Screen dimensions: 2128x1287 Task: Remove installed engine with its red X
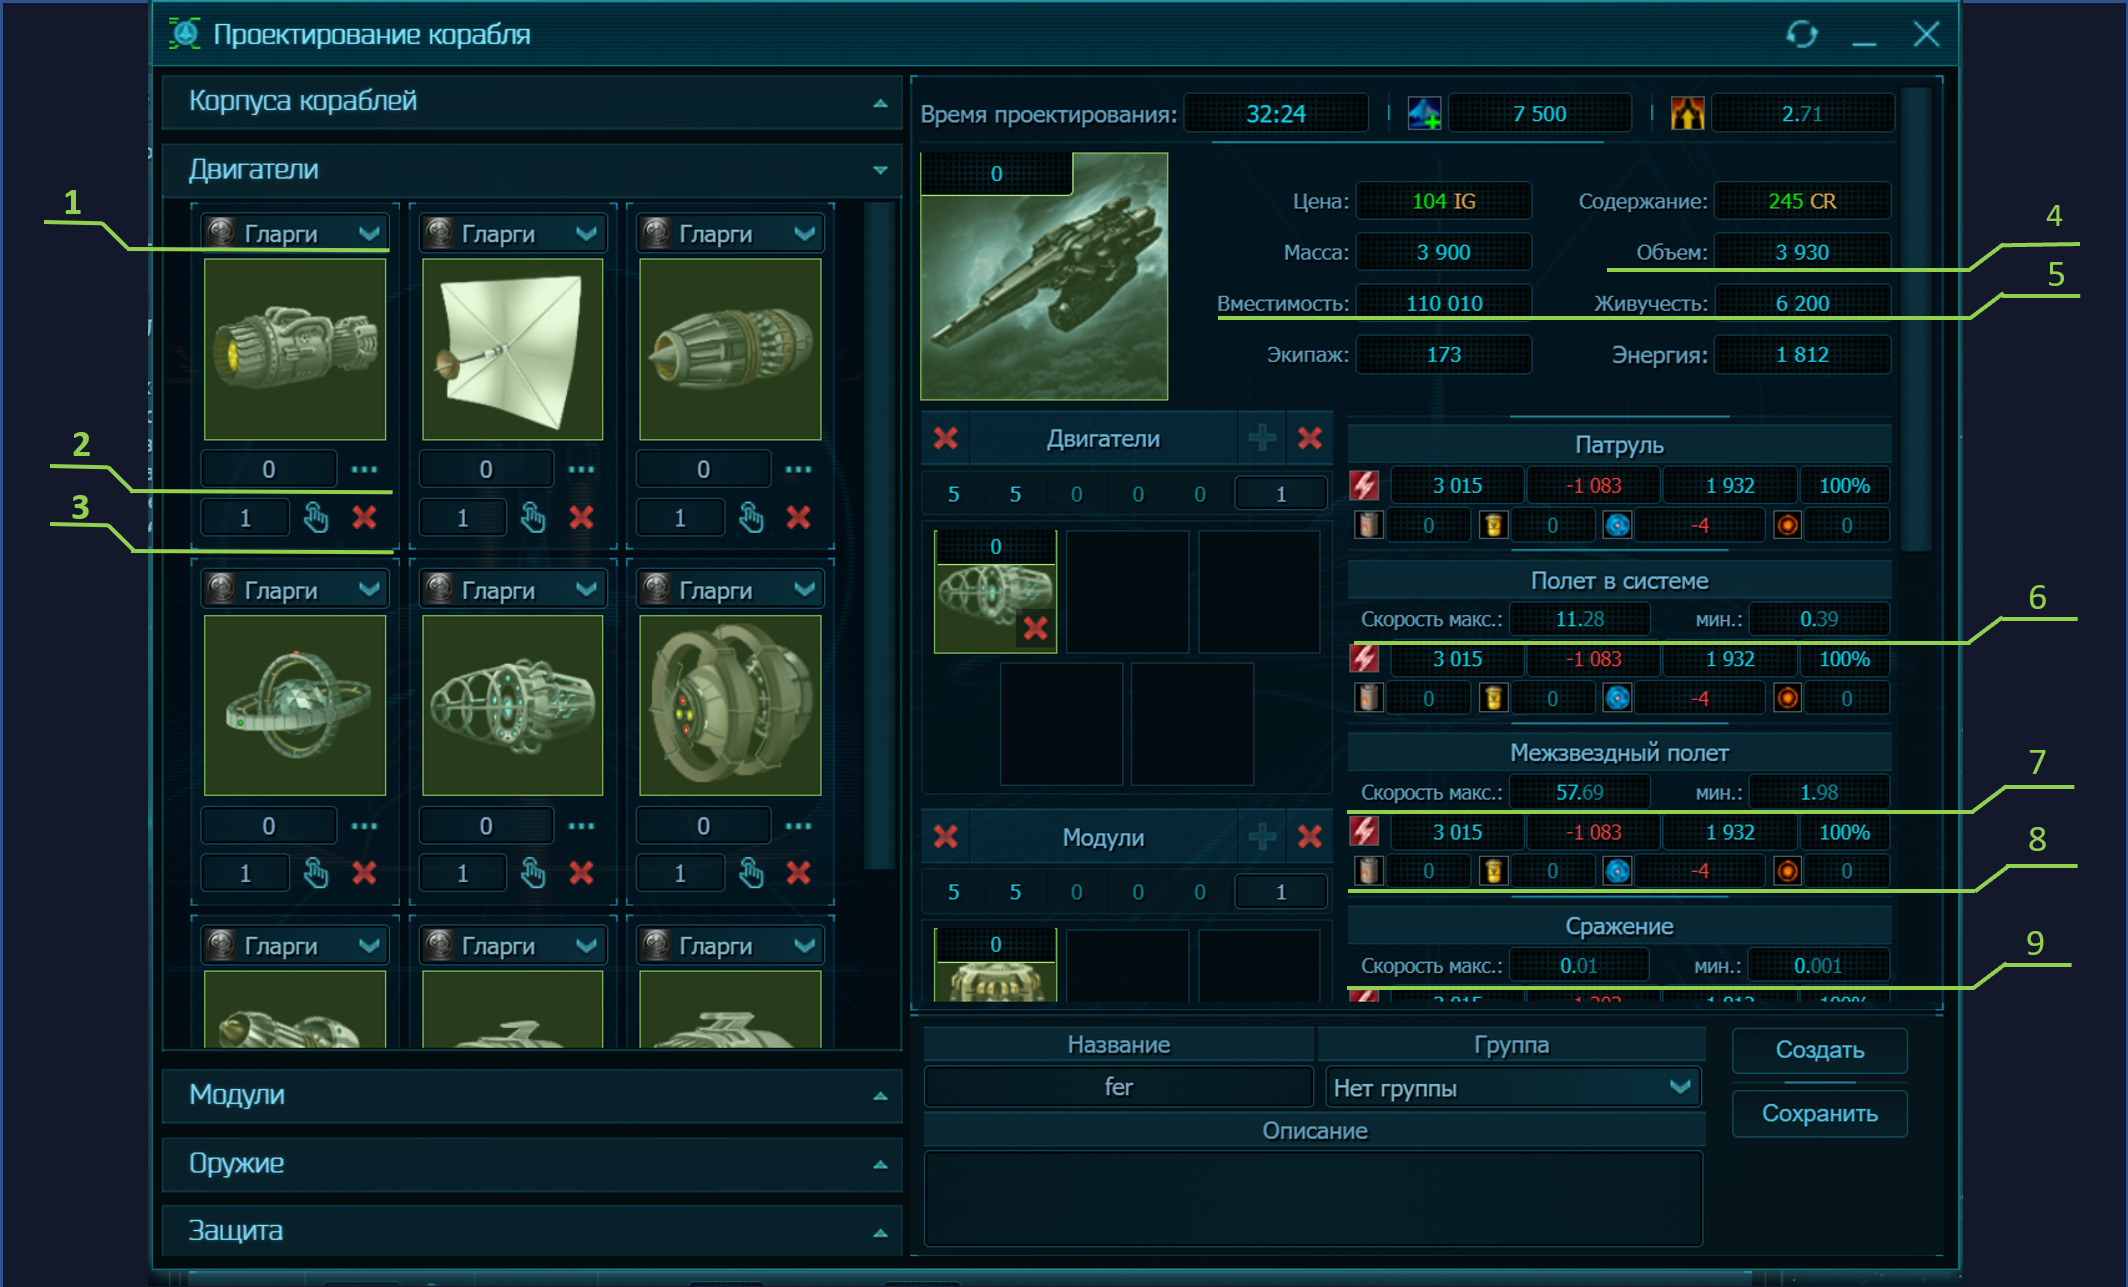(1035, 629)
